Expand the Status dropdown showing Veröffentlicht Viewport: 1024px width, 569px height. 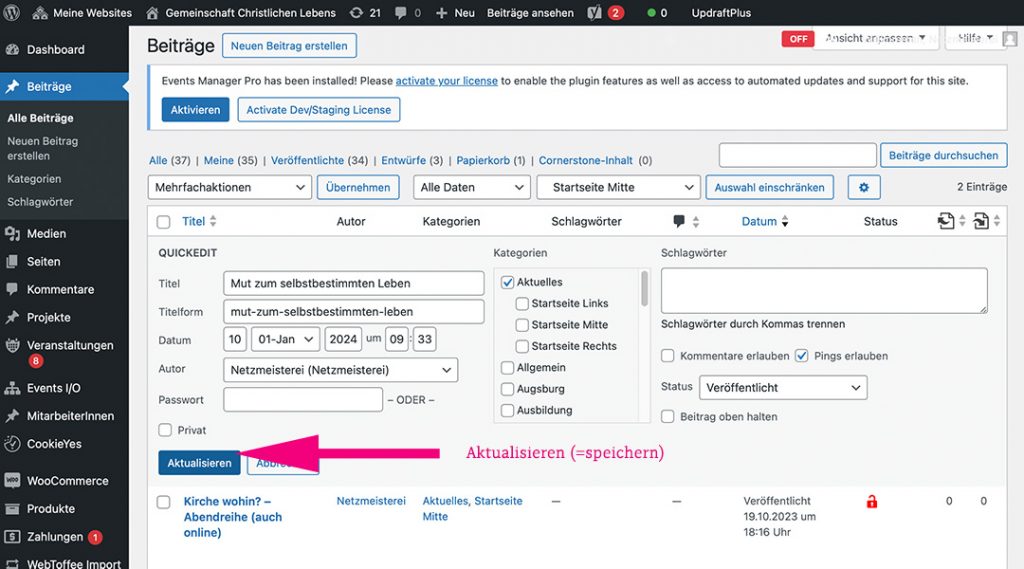pos(783,387)
